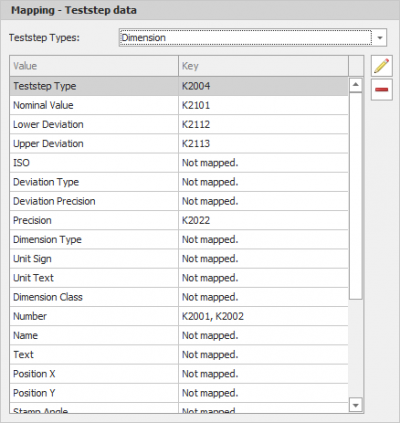Open the Teststep Types dropdown arrow
This screenshot has height=423, width=400.
[380, 38]
